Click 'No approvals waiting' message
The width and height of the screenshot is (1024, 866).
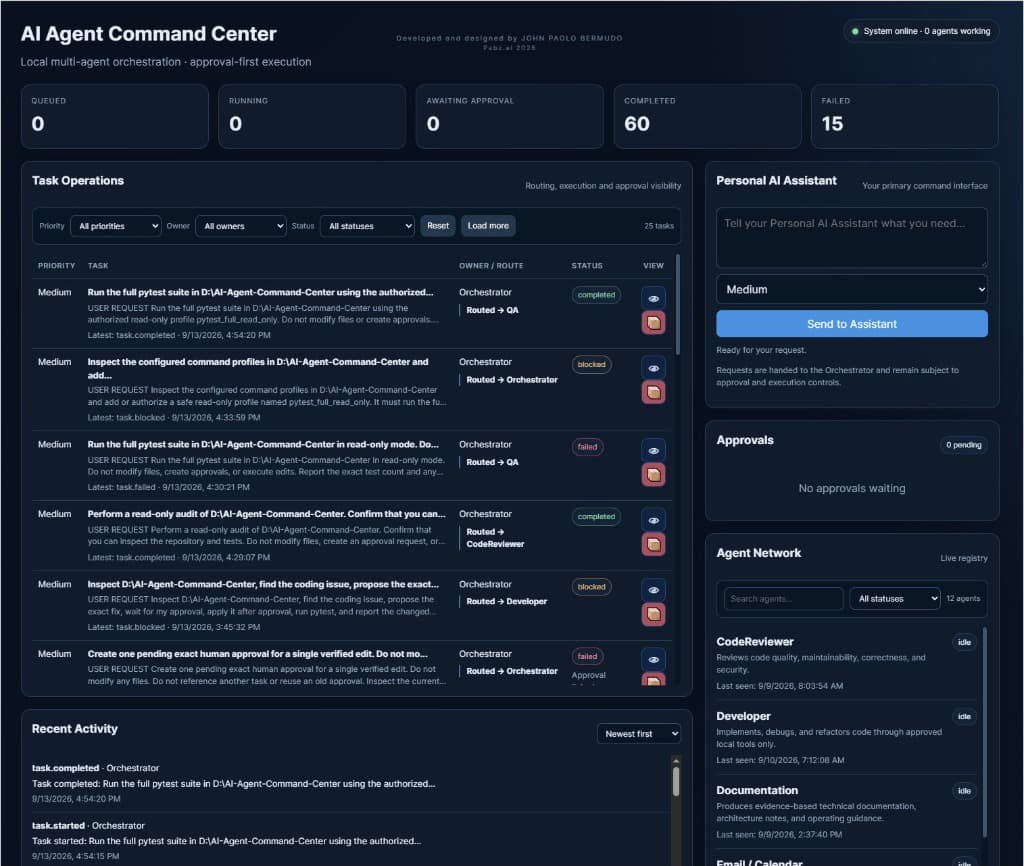click(x=852, y=489)
